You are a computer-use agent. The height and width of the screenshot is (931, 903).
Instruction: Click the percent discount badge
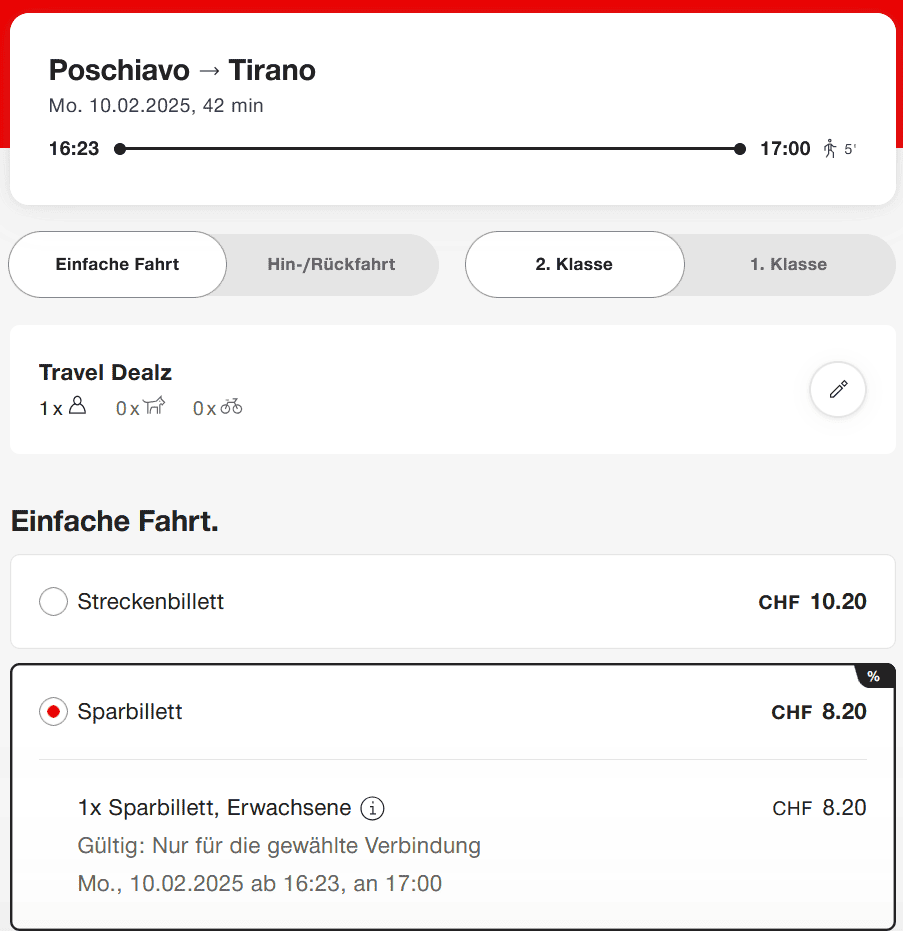pyautogui.click(x=873, y=677)
